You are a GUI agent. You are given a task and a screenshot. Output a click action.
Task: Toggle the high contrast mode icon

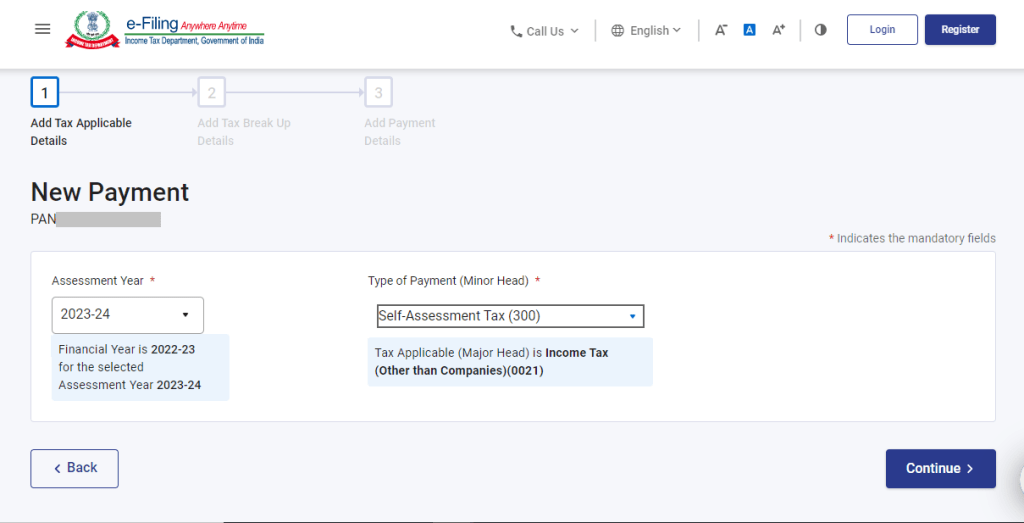[x=821, y=30]
